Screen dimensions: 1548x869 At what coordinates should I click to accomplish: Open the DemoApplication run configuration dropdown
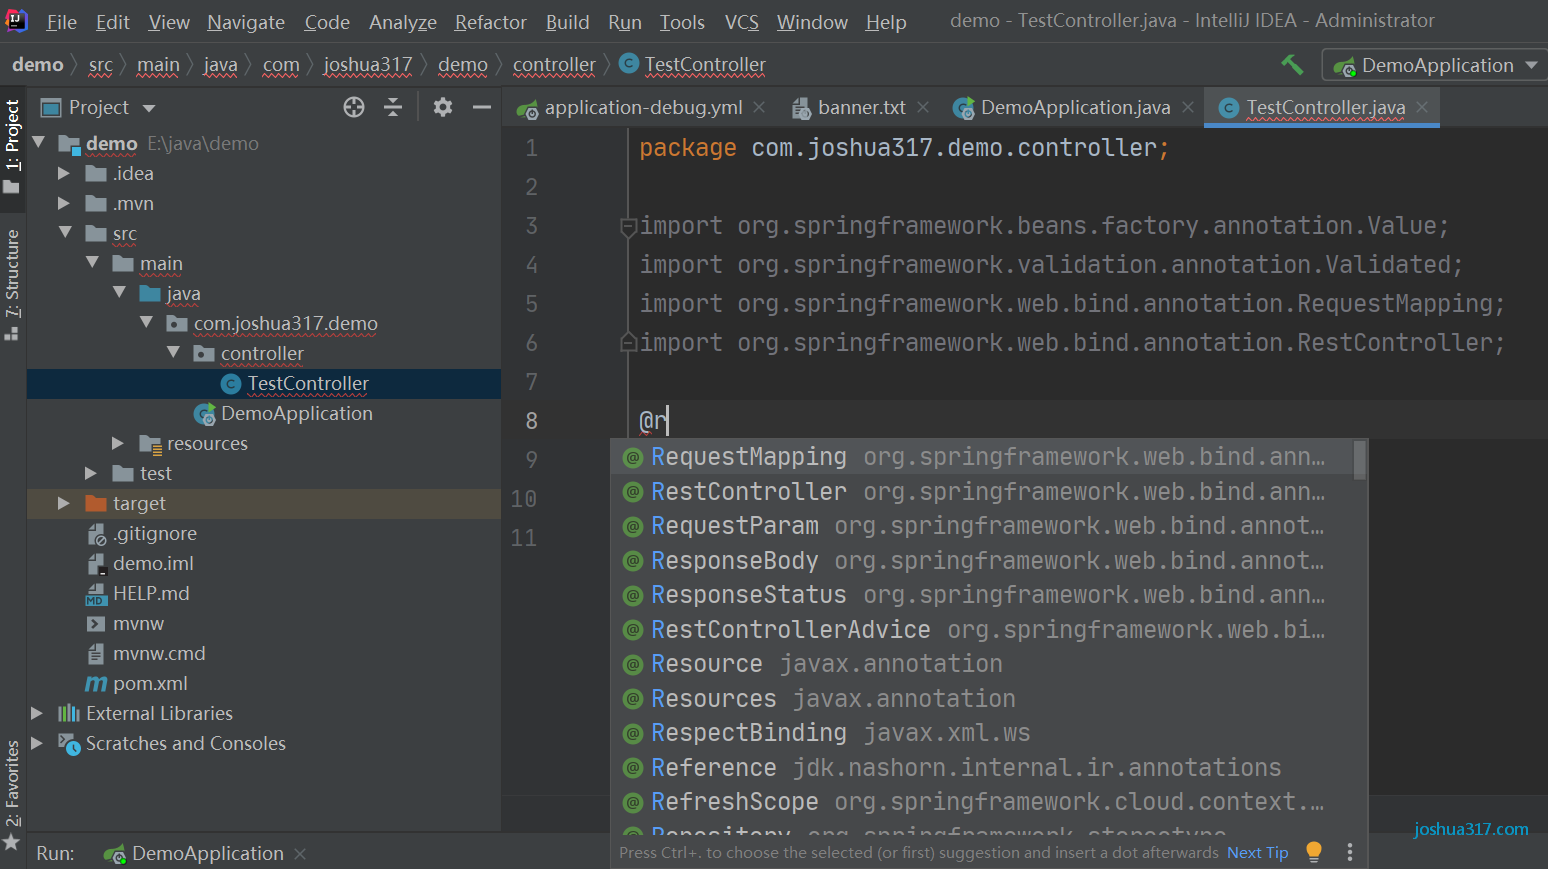1435,66
